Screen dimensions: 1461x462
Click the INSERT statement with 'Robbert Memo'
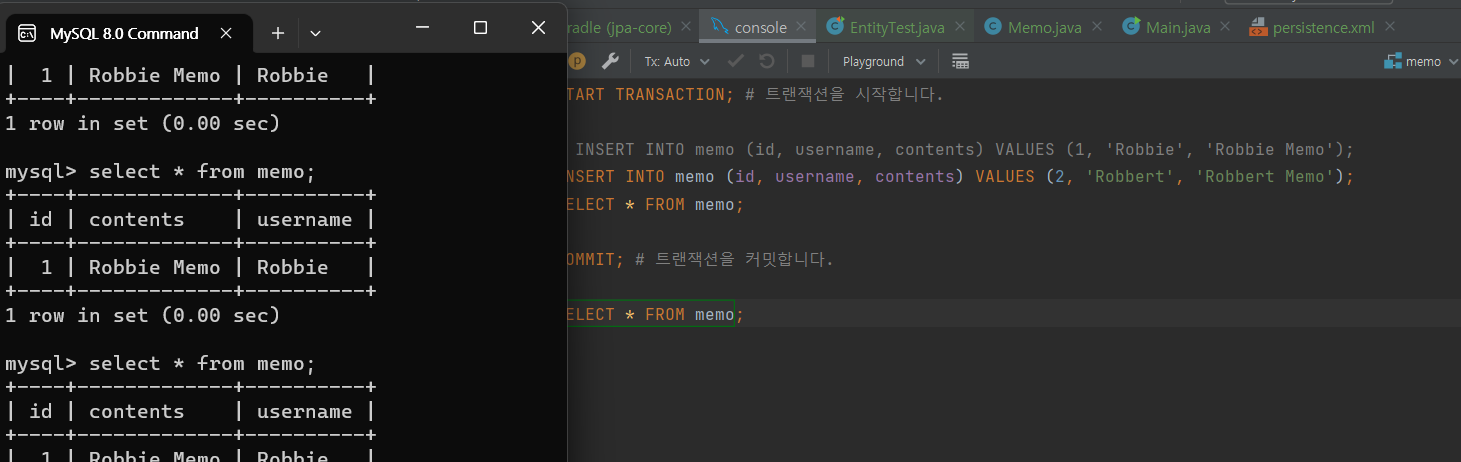point(960,177)
